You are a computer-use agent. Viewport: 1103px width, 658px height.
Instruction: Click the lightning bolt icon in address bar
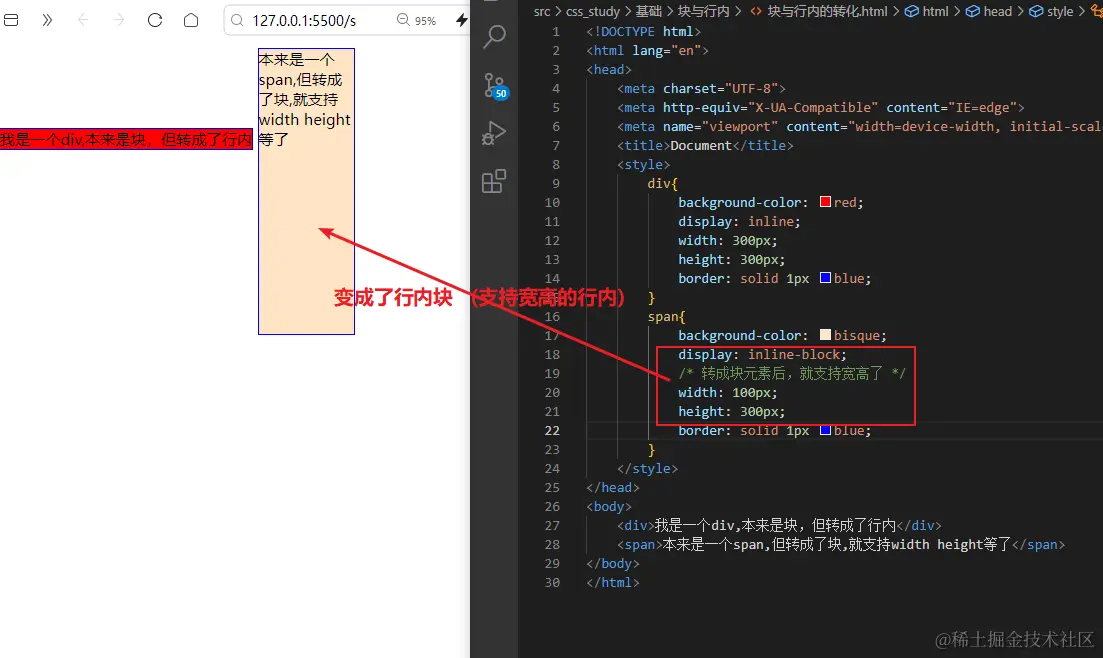click(461, 20)
